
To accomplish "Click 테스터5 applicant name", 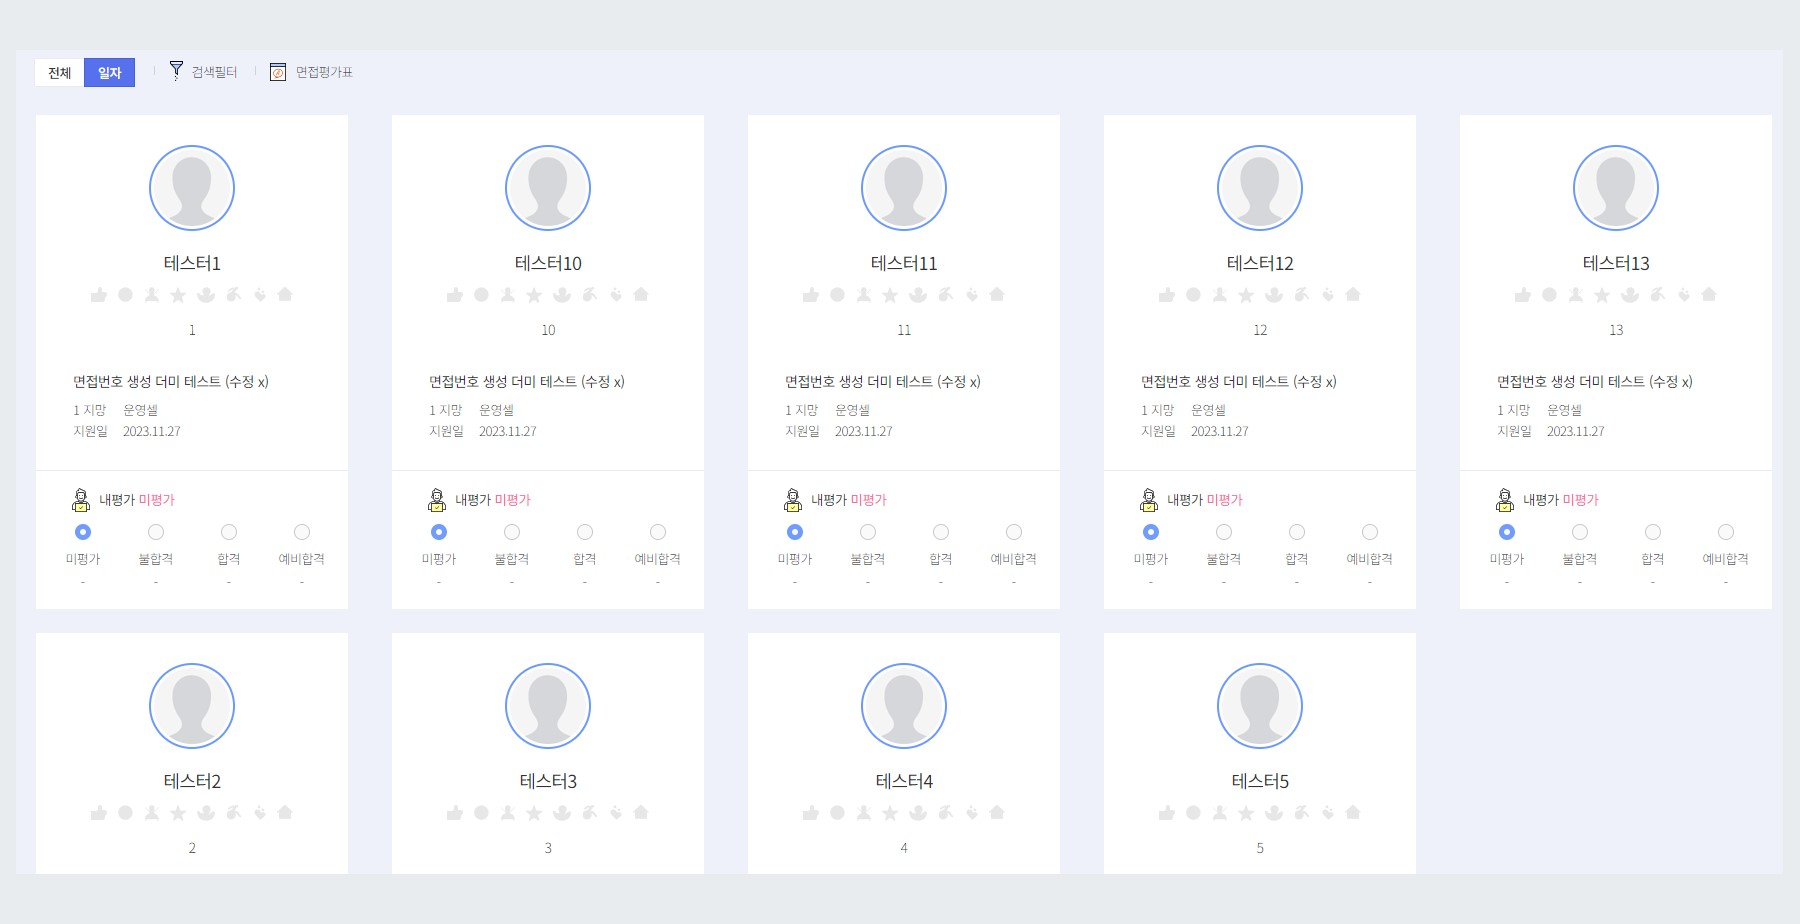I will (x=1260, y=781).
